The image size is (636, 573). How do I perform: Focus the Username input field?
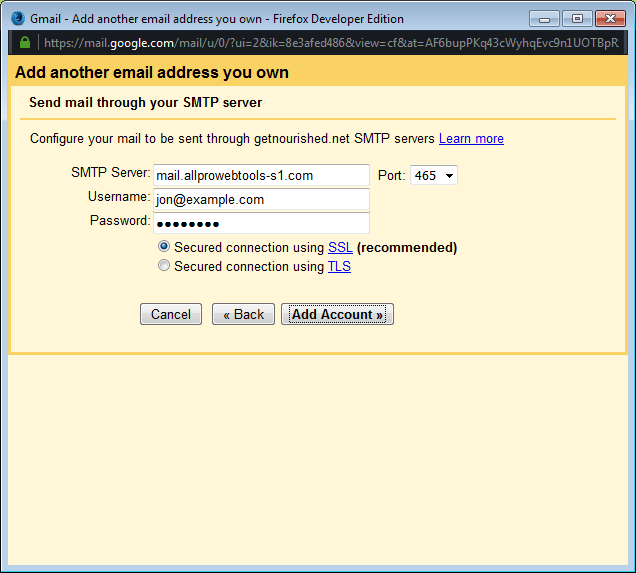pos(262,199)
